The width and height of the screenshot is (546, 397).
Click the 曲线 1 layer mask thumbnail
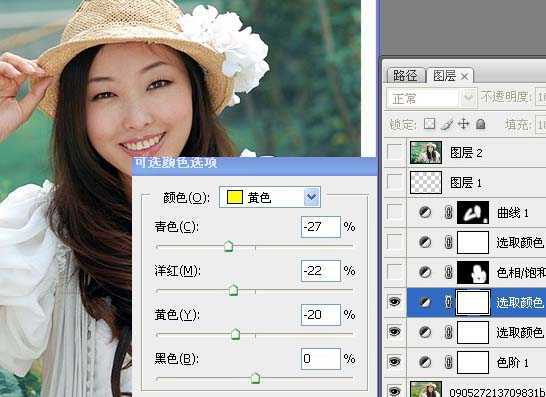coord(473,212)
